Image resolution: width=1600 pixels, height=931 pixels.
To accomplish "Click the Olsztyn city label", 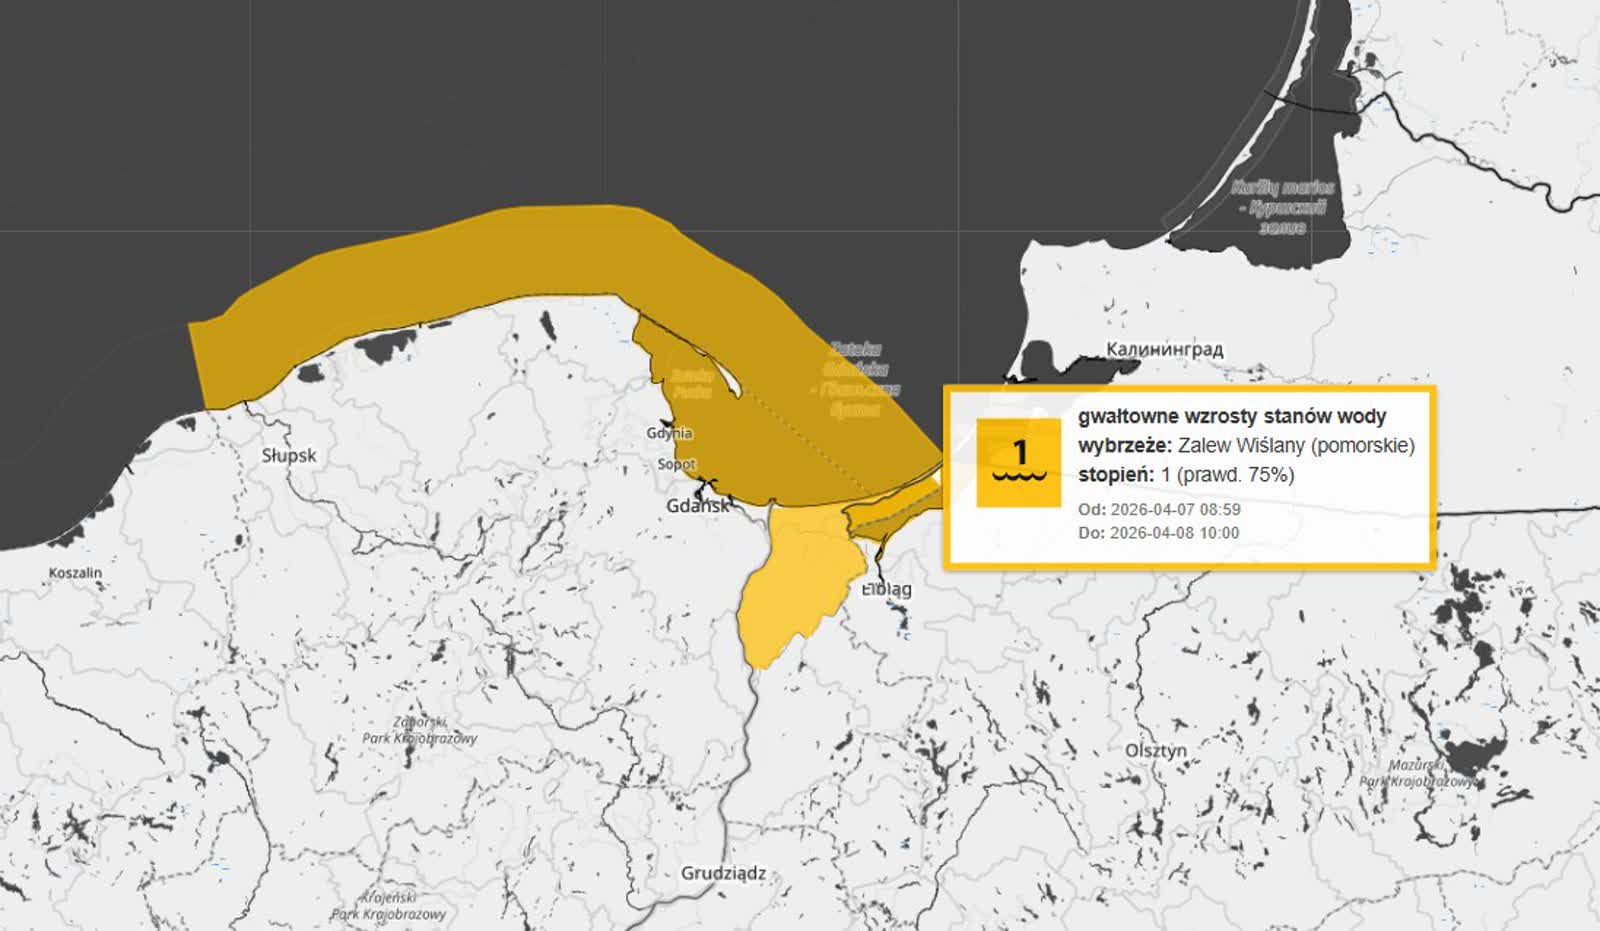I will point(1156,750).
